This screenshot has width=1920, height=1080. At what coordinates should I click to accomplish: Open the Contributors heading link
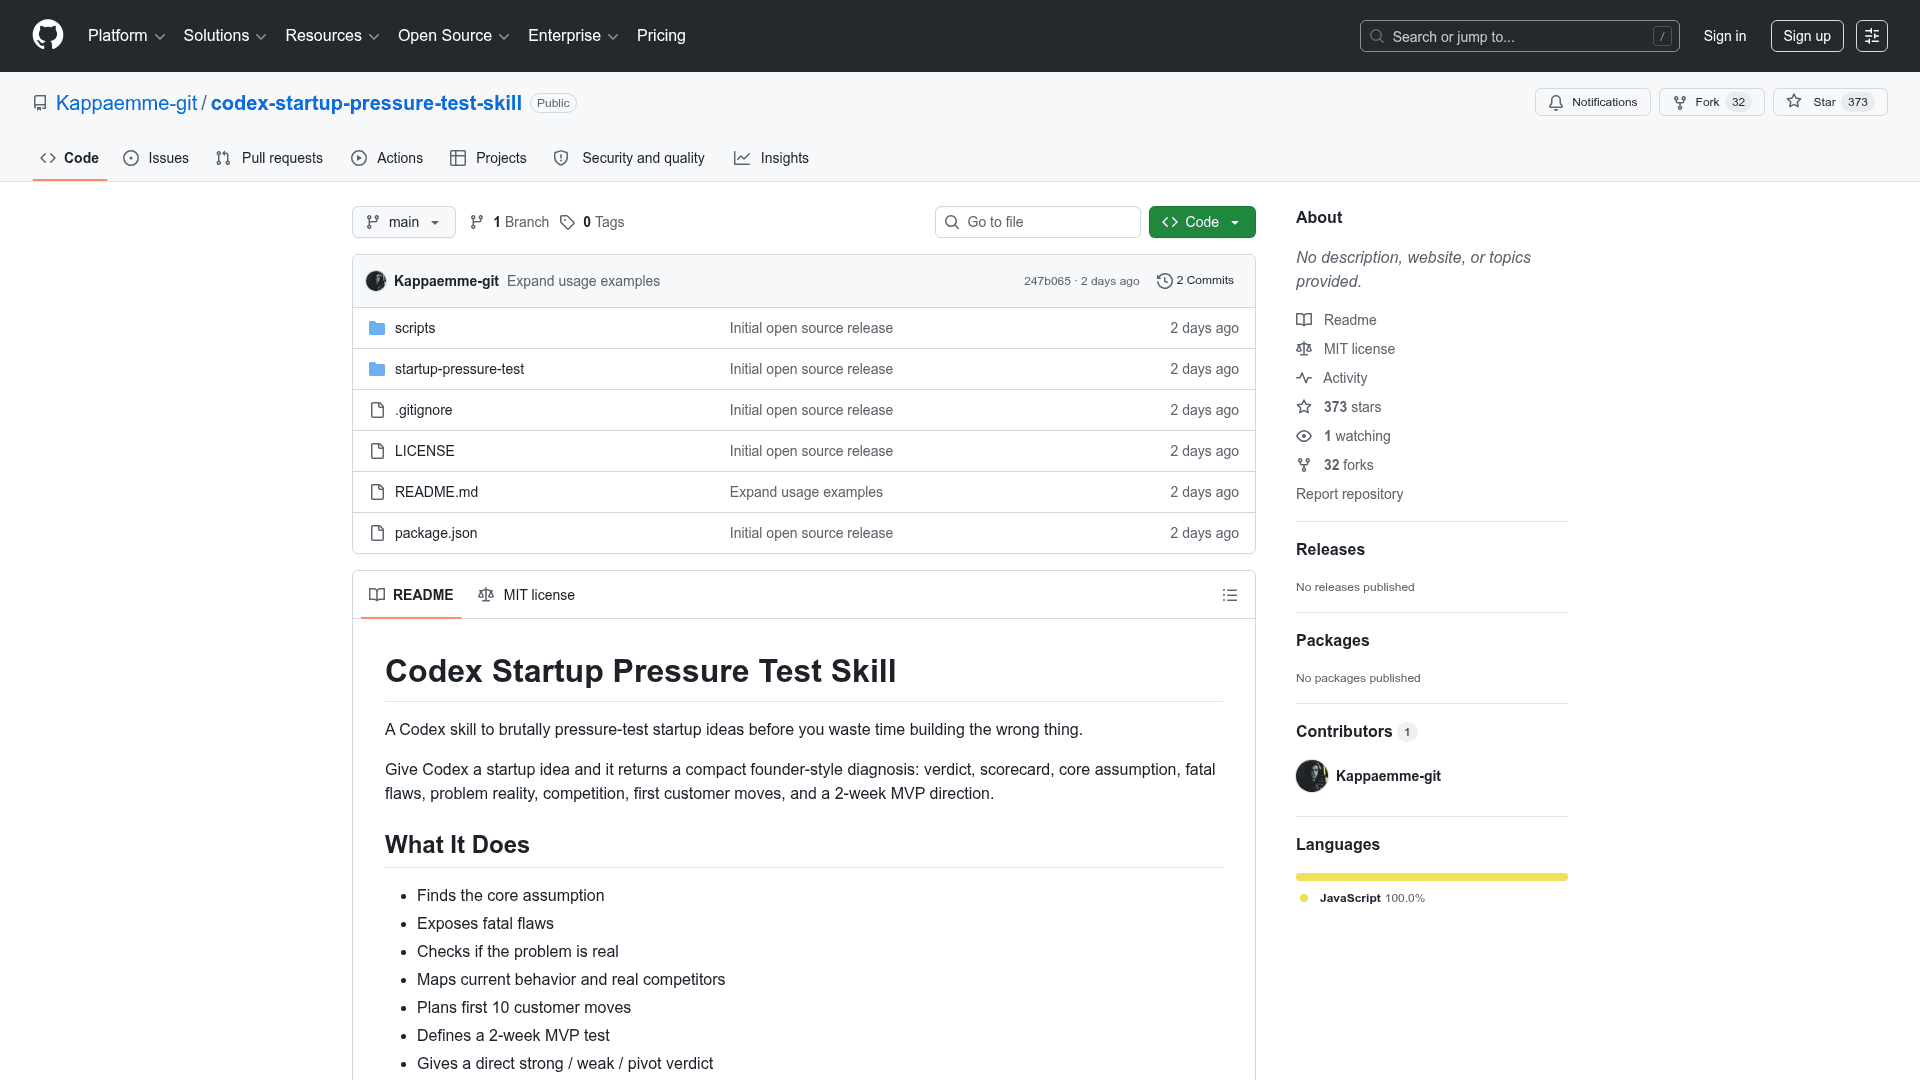pos(1356,731)
